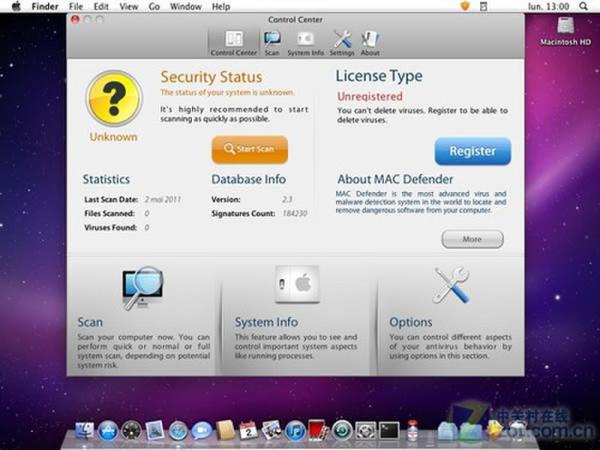
Task: Click the shield icon in the menu bar
Action: pos(465,6)
